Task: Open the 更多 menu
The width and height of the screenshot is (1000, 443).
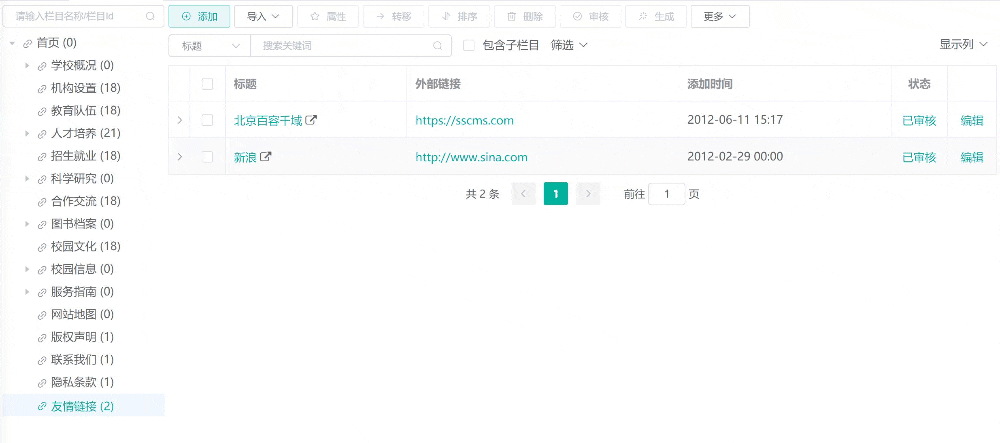Action: (720, 17)
